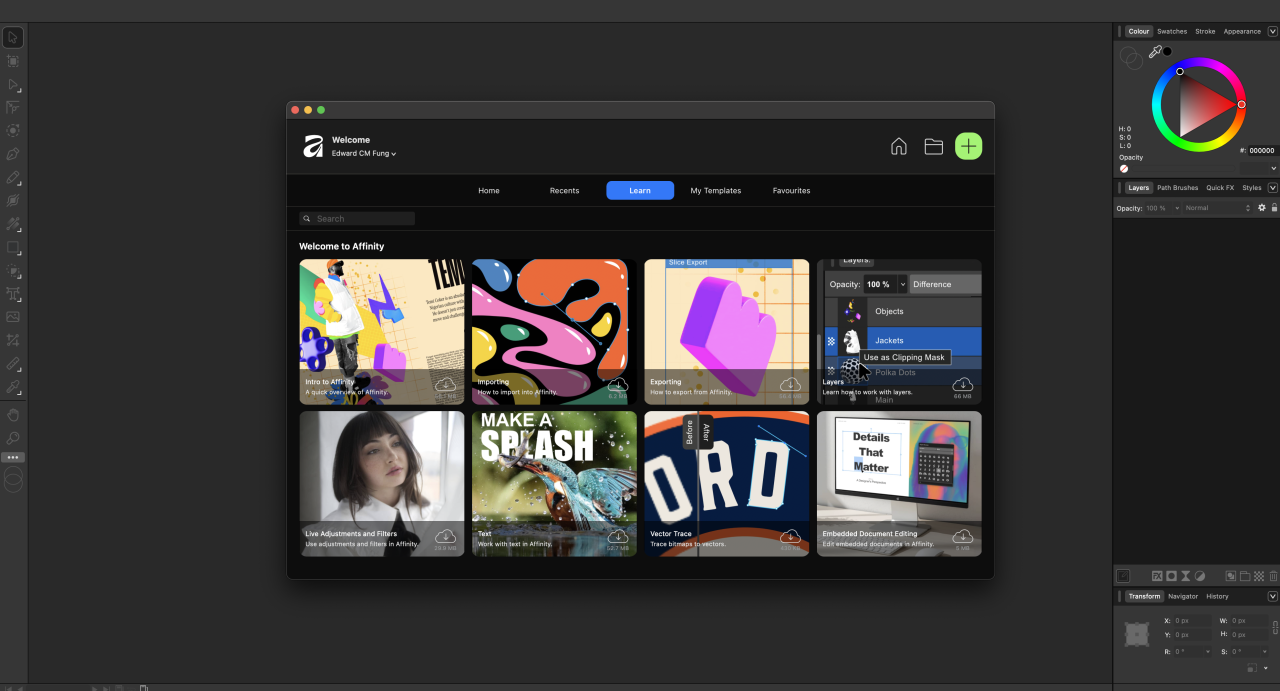Open the Swatches panel tab

pyautogui.click(x=1172, y=31)
